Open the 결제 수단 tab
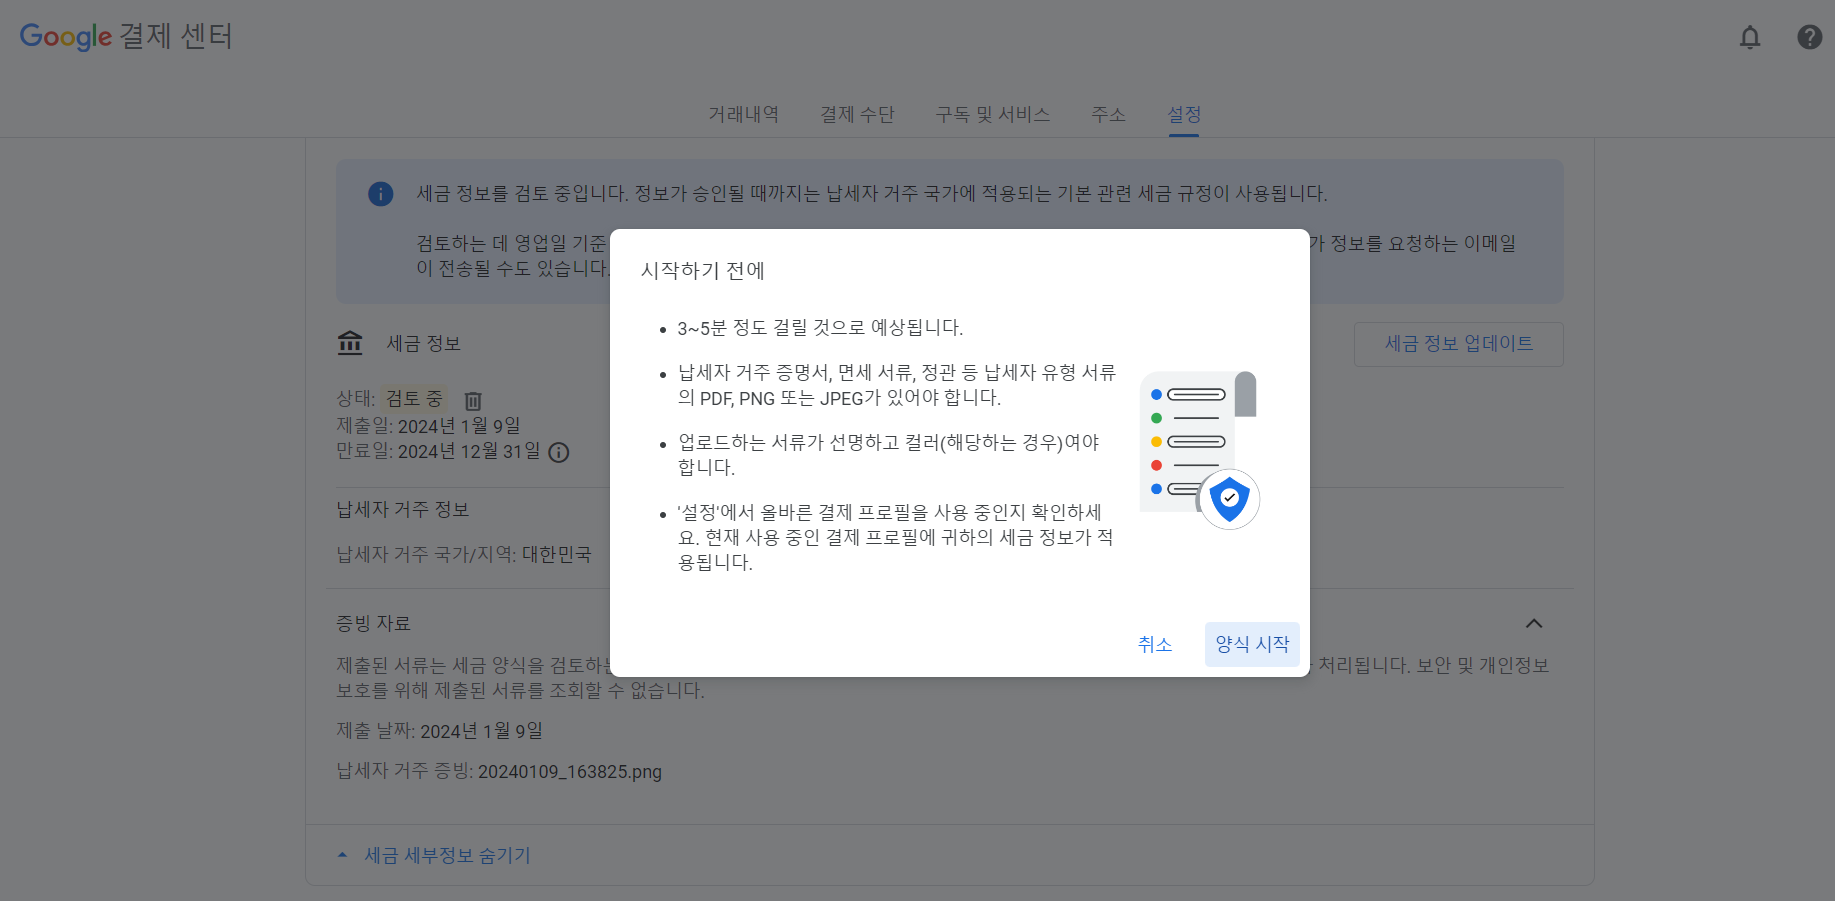Viewport: 1835px width, 901px height. click(857, 114)
